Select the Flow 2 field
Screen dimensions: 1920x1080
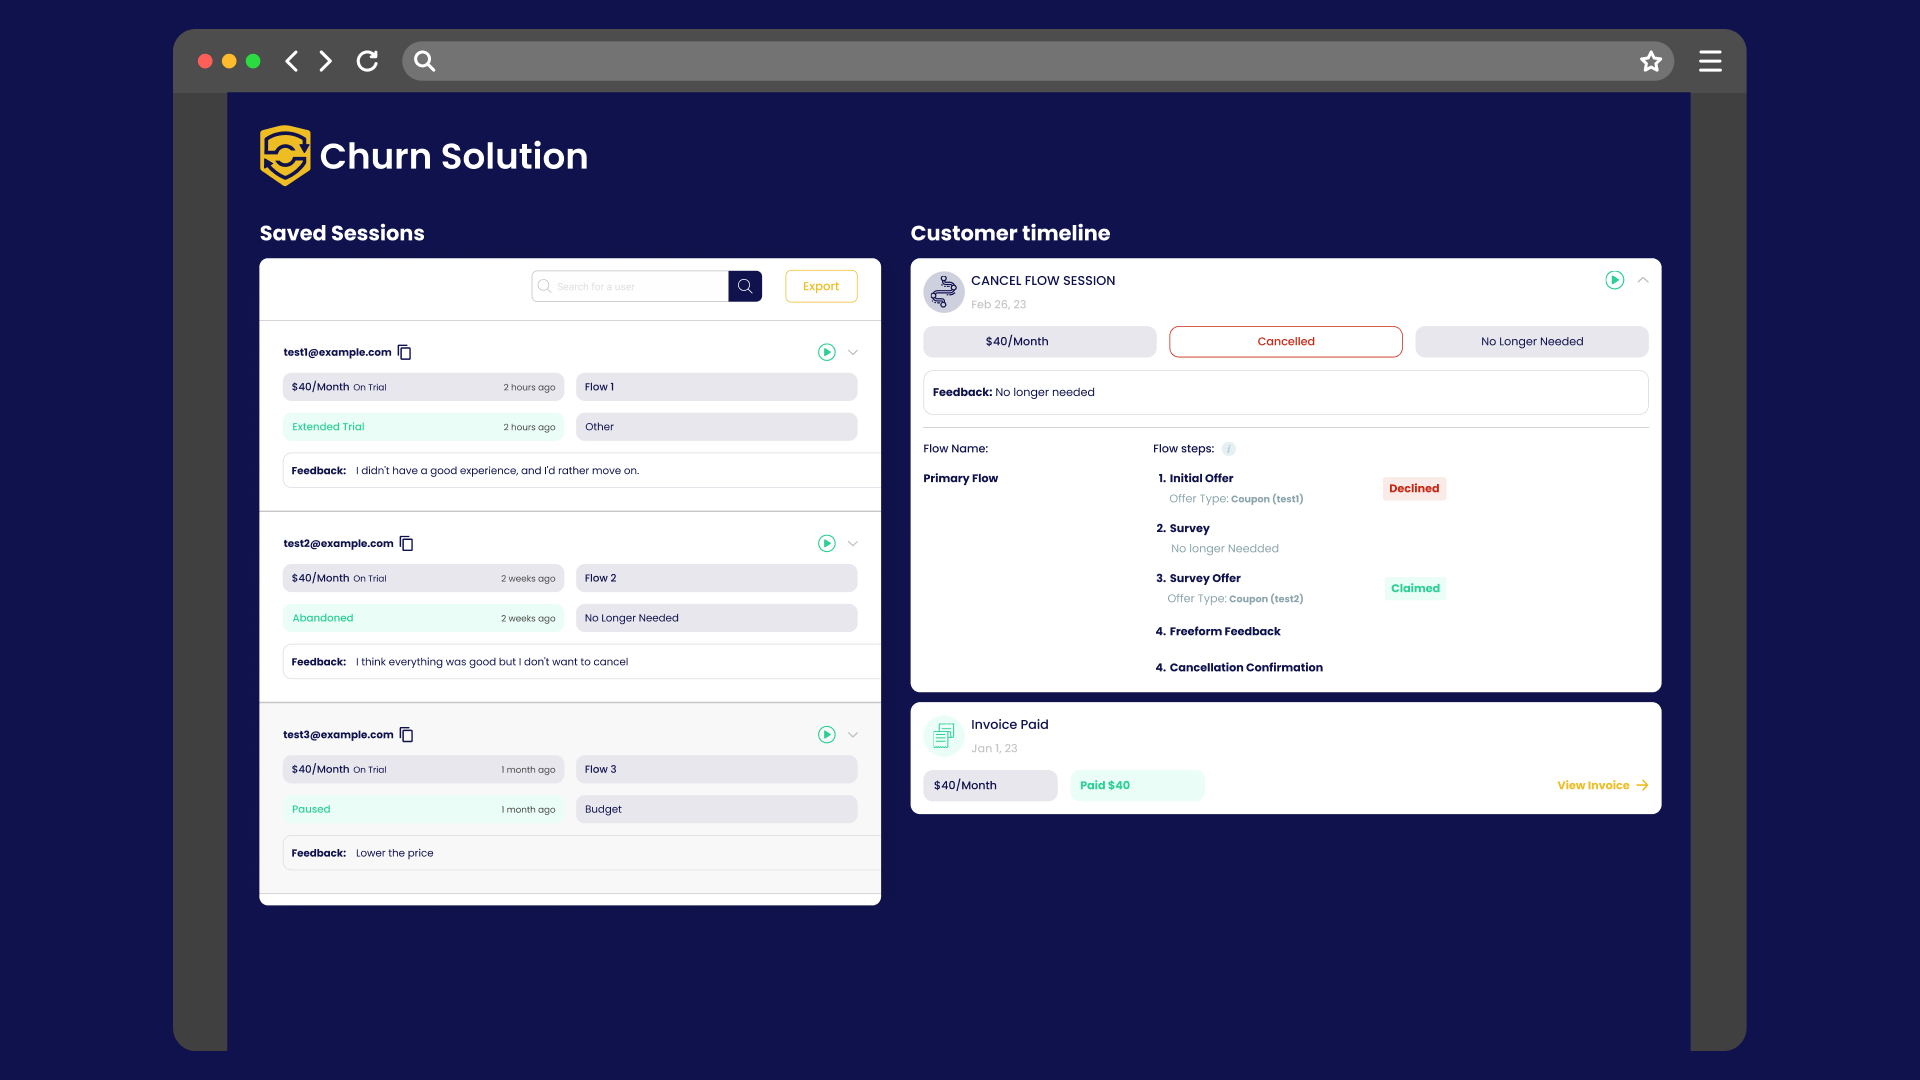[716, 578]
